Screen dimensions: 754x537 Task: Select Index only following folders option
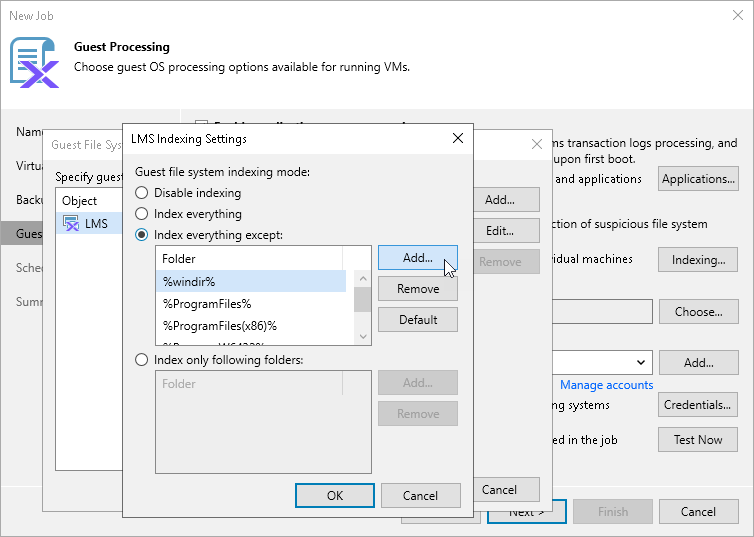(x=142, y=360)
